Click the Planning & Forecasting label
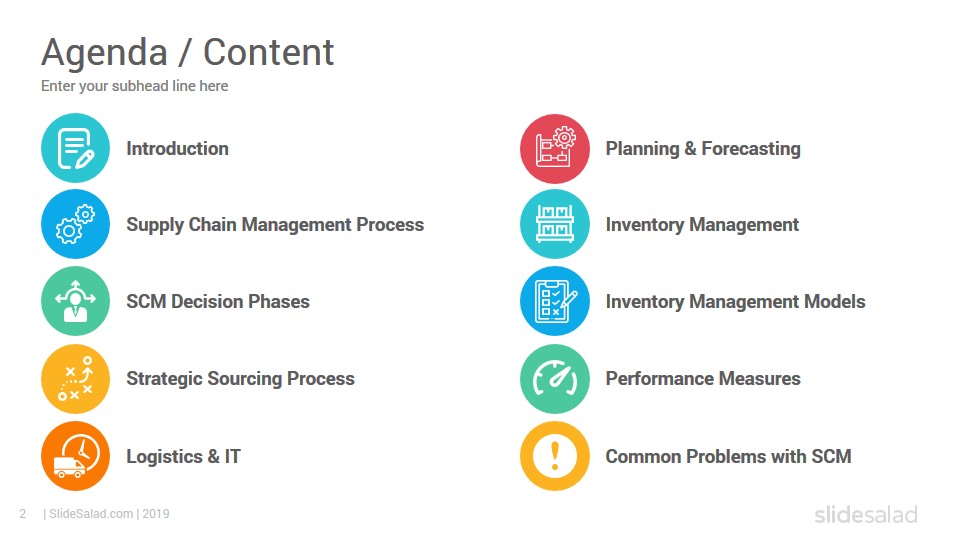The width and height of the screenshot is (960, 540). pyautogui.click(x=703, y=149)
